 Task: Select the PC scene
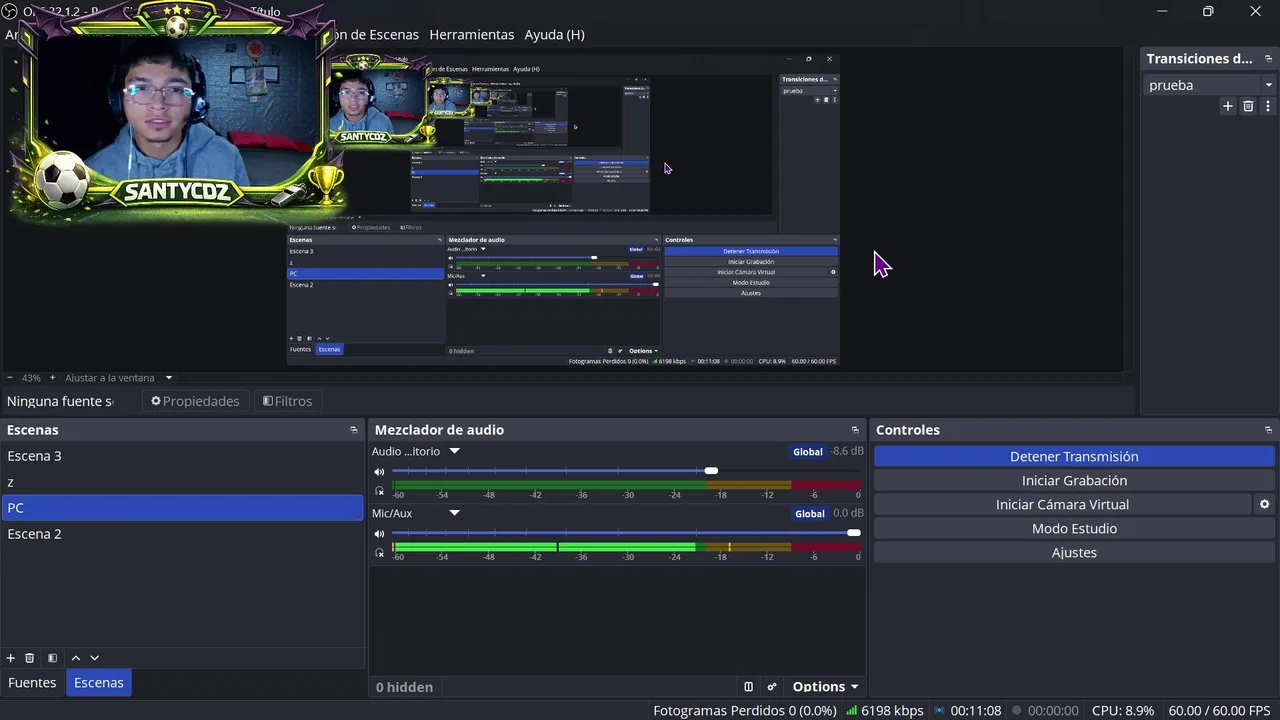(x=182, y=508)
